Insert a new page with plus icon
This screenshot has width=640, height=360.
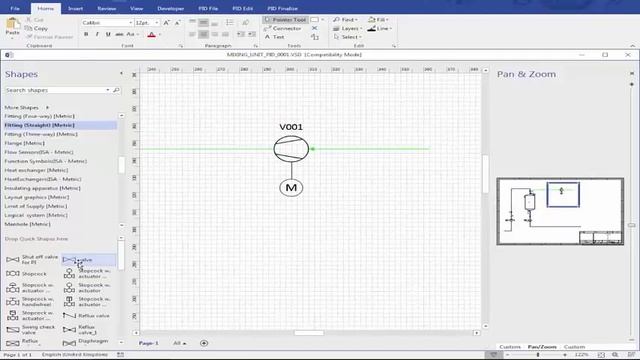click(204, 343)
